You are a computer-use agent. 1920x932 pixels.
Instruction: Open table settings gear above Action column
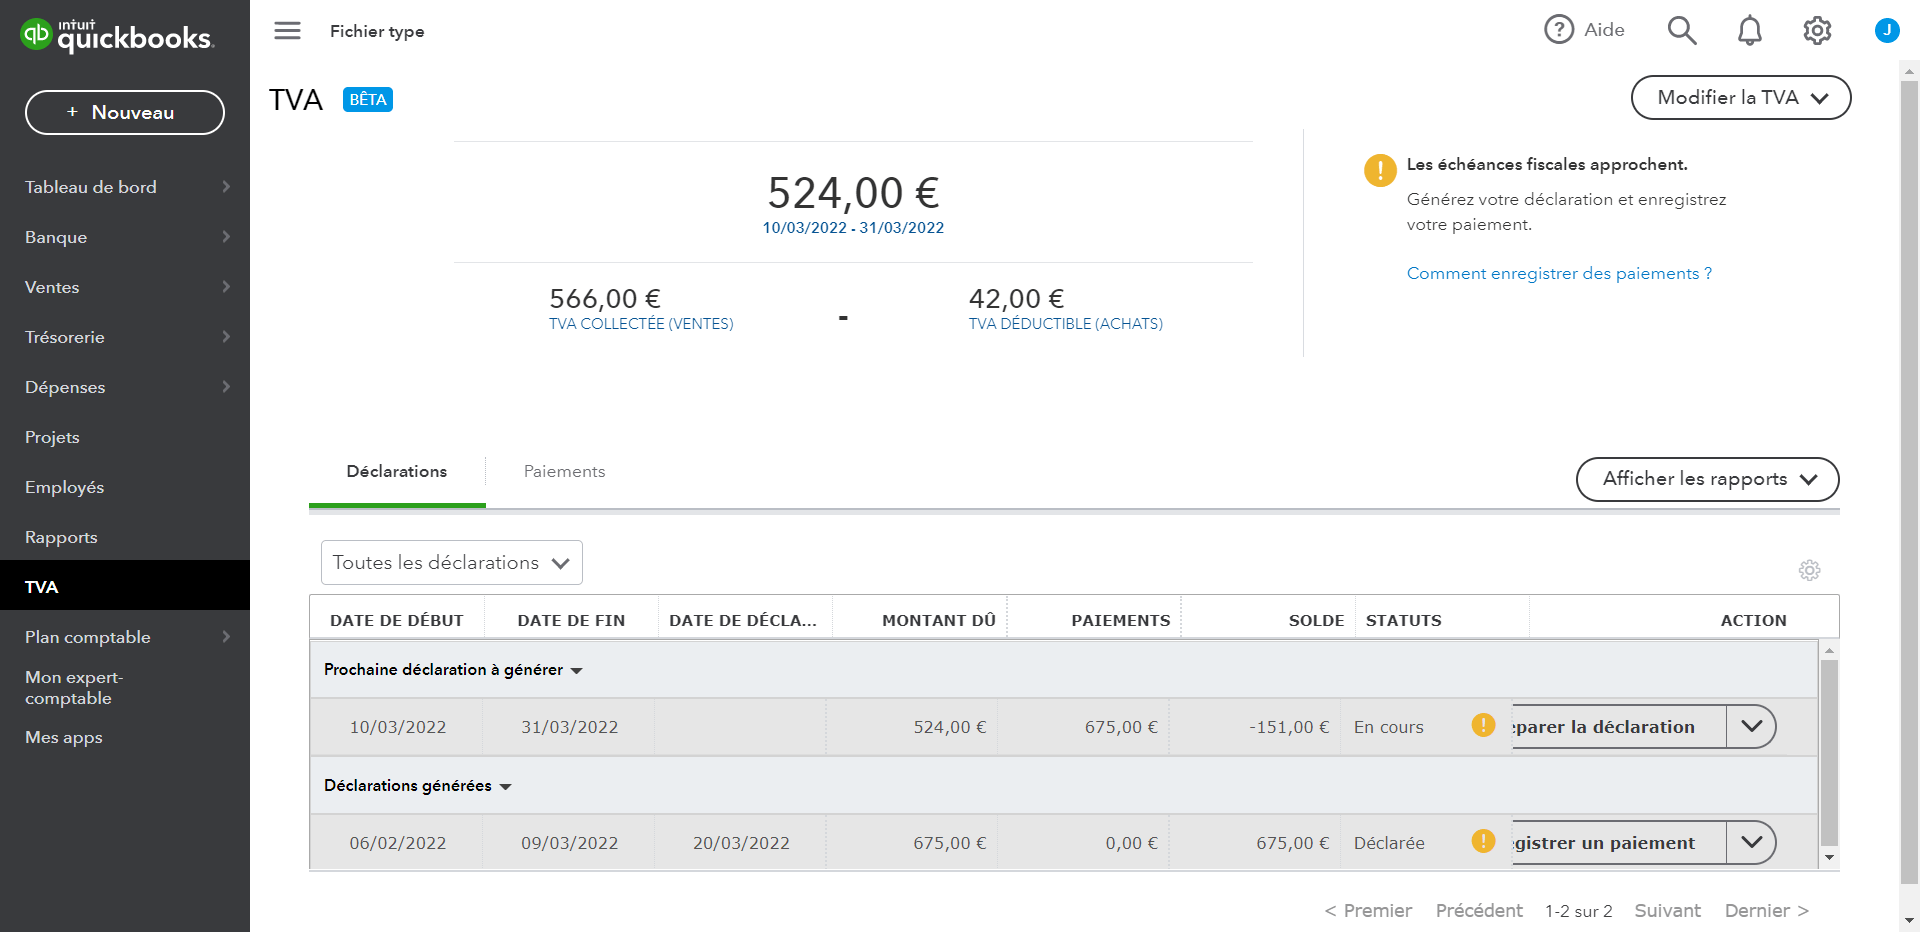[1809, 570]
